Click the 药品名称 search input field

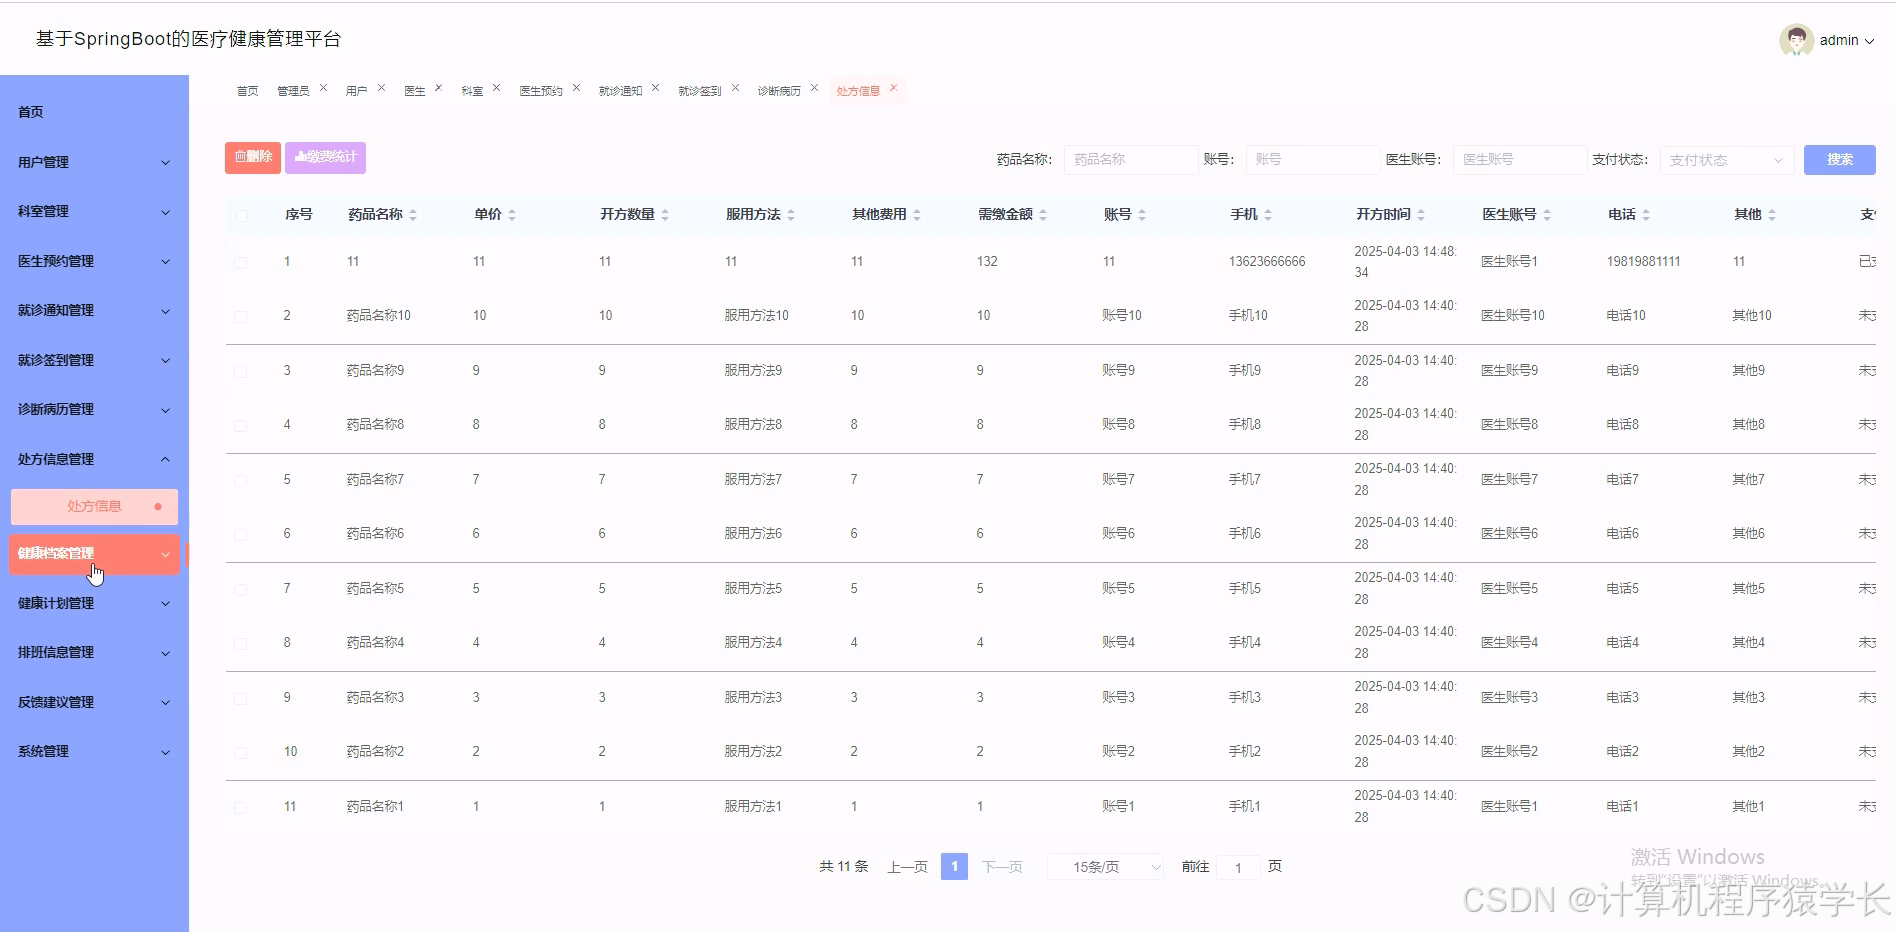[x=1130, y=159]
